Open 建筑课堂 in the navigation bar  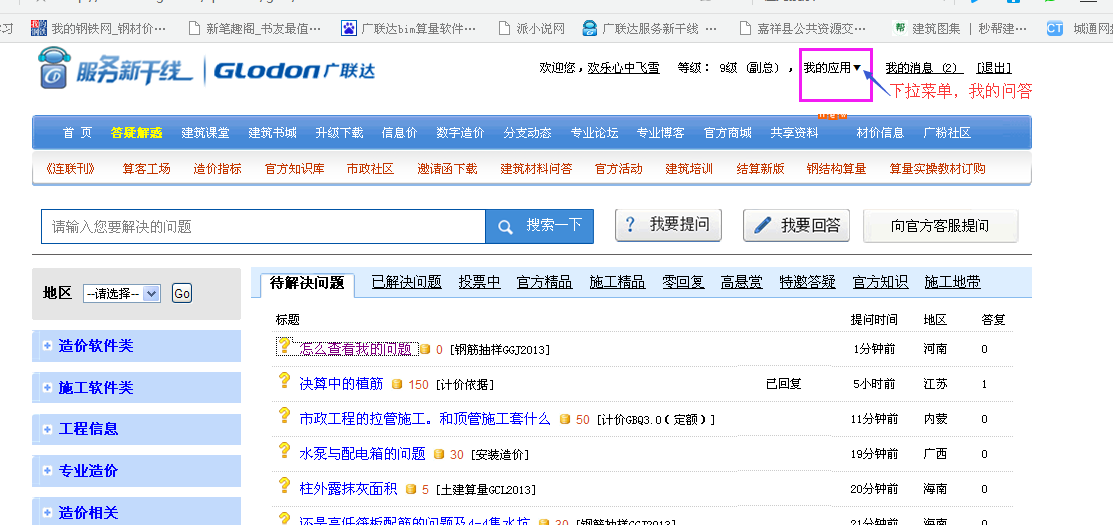(x=205, y=133)
